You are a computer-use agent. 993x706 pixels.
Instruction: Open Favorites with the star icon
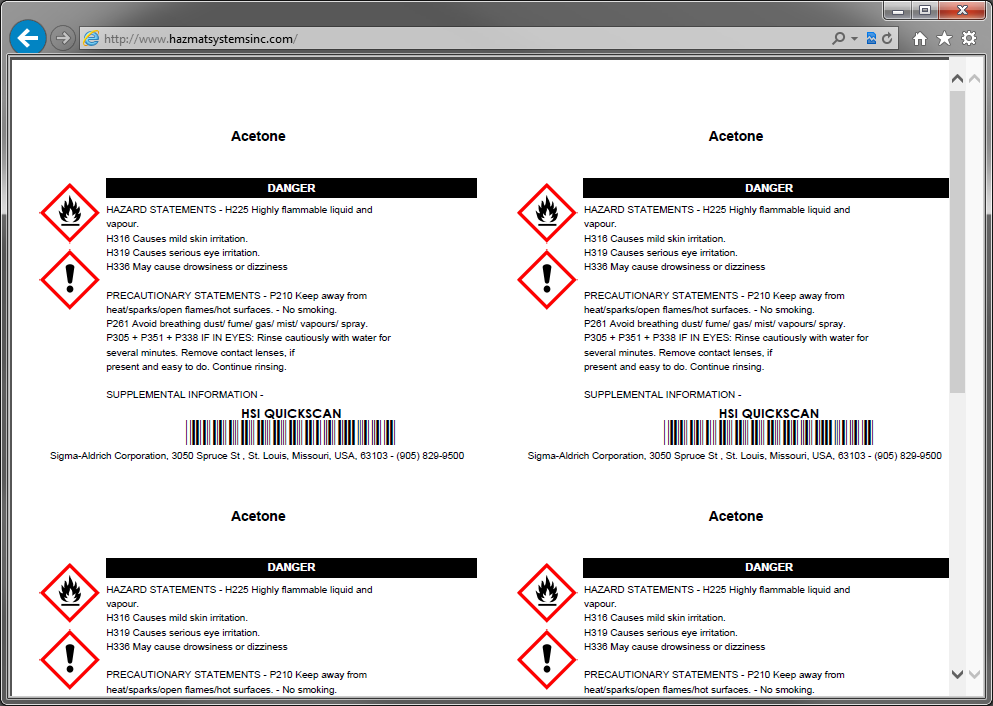(944, 39)
